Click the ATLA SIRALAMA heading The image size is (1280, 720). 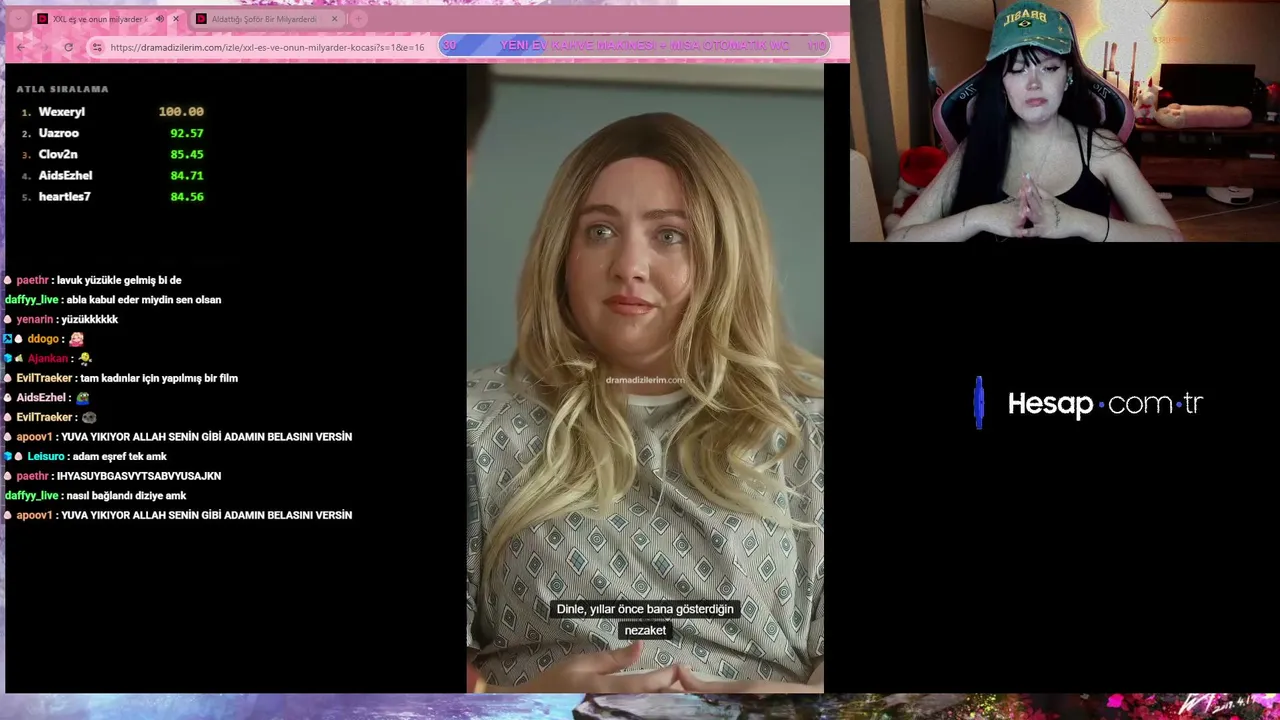click(62, 89)
